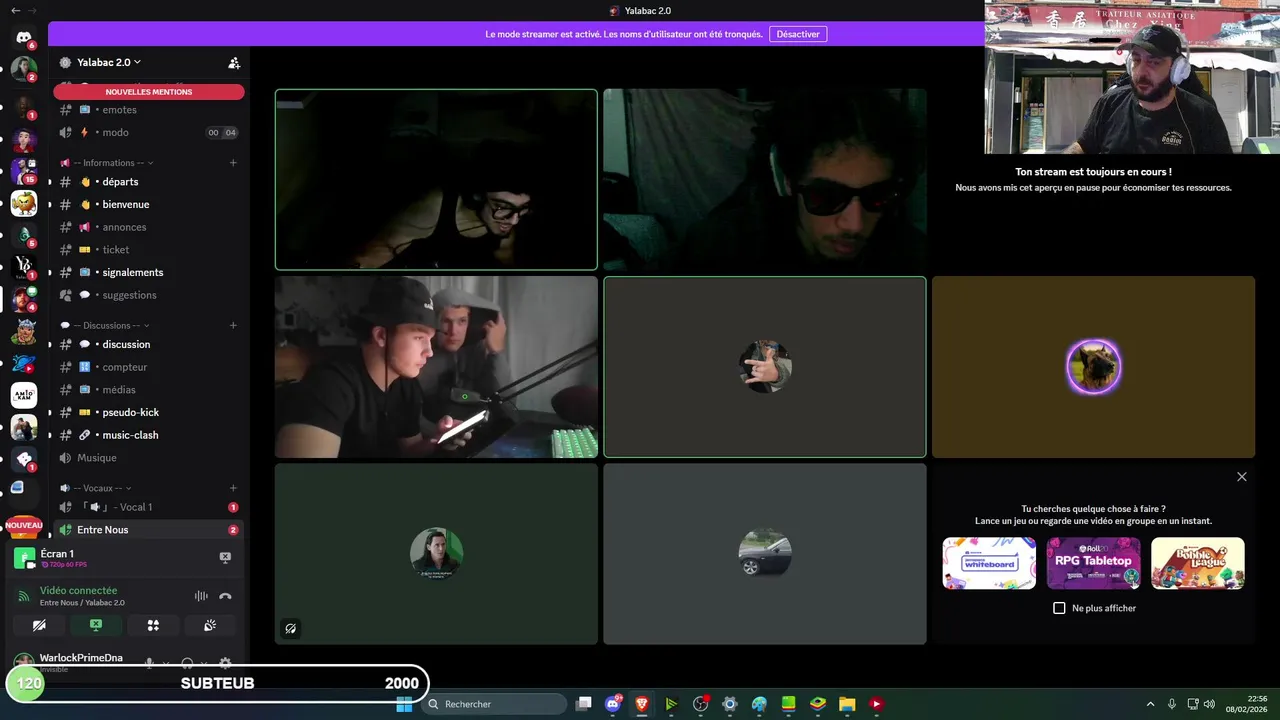The width and height of the screenshot is (1280, 720).
Task: Disconnect from voice with the hang-up icon
Action: click(225, 596)
